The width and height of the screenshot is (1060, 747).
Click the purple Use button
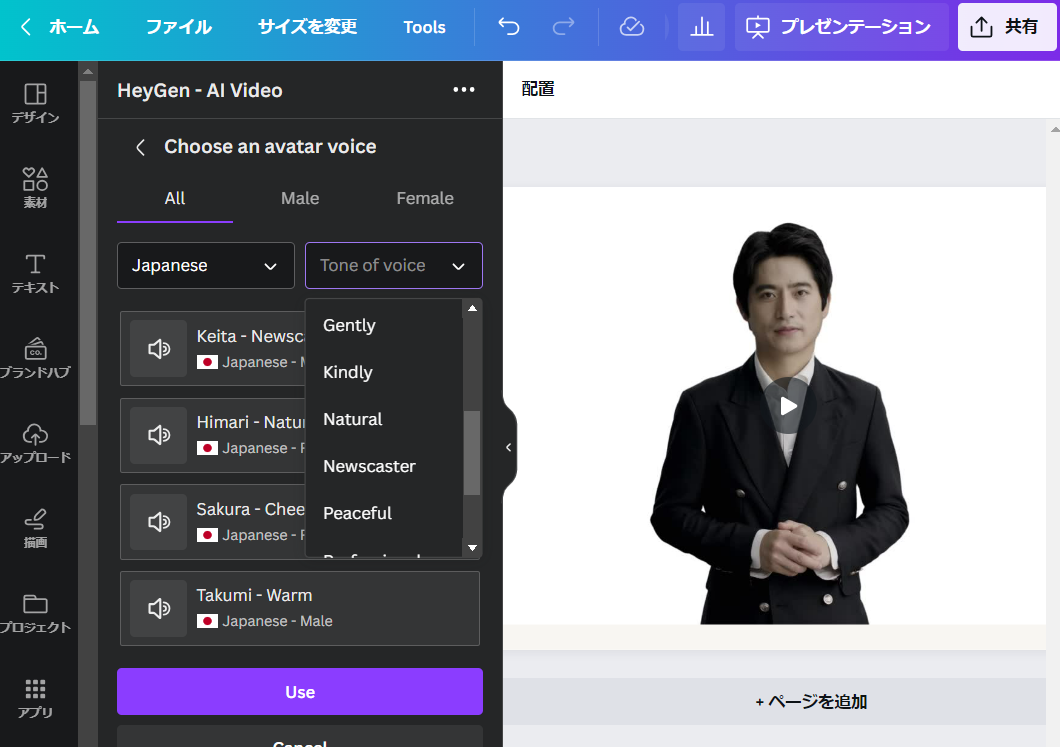[300, 692]
